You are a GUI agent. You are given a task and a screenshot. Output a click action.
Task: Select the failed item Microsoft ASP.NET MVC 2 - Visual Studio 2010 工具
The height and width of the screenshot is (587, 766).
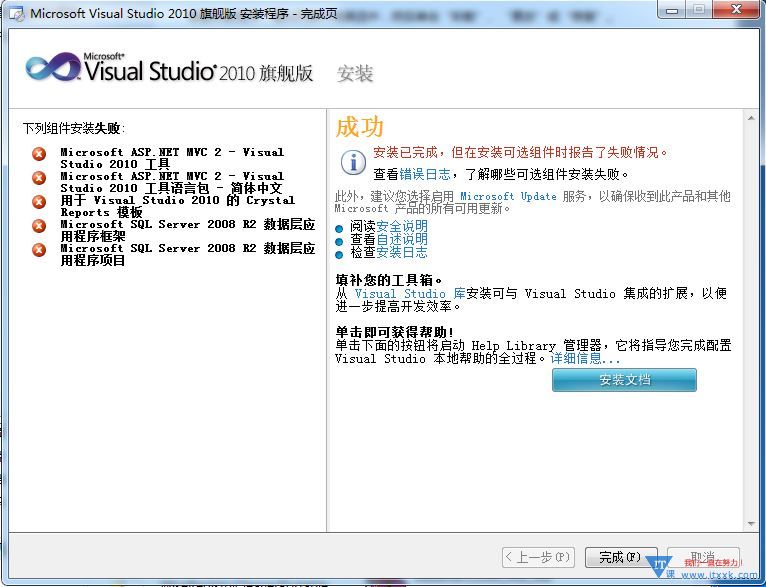(172, 158)
